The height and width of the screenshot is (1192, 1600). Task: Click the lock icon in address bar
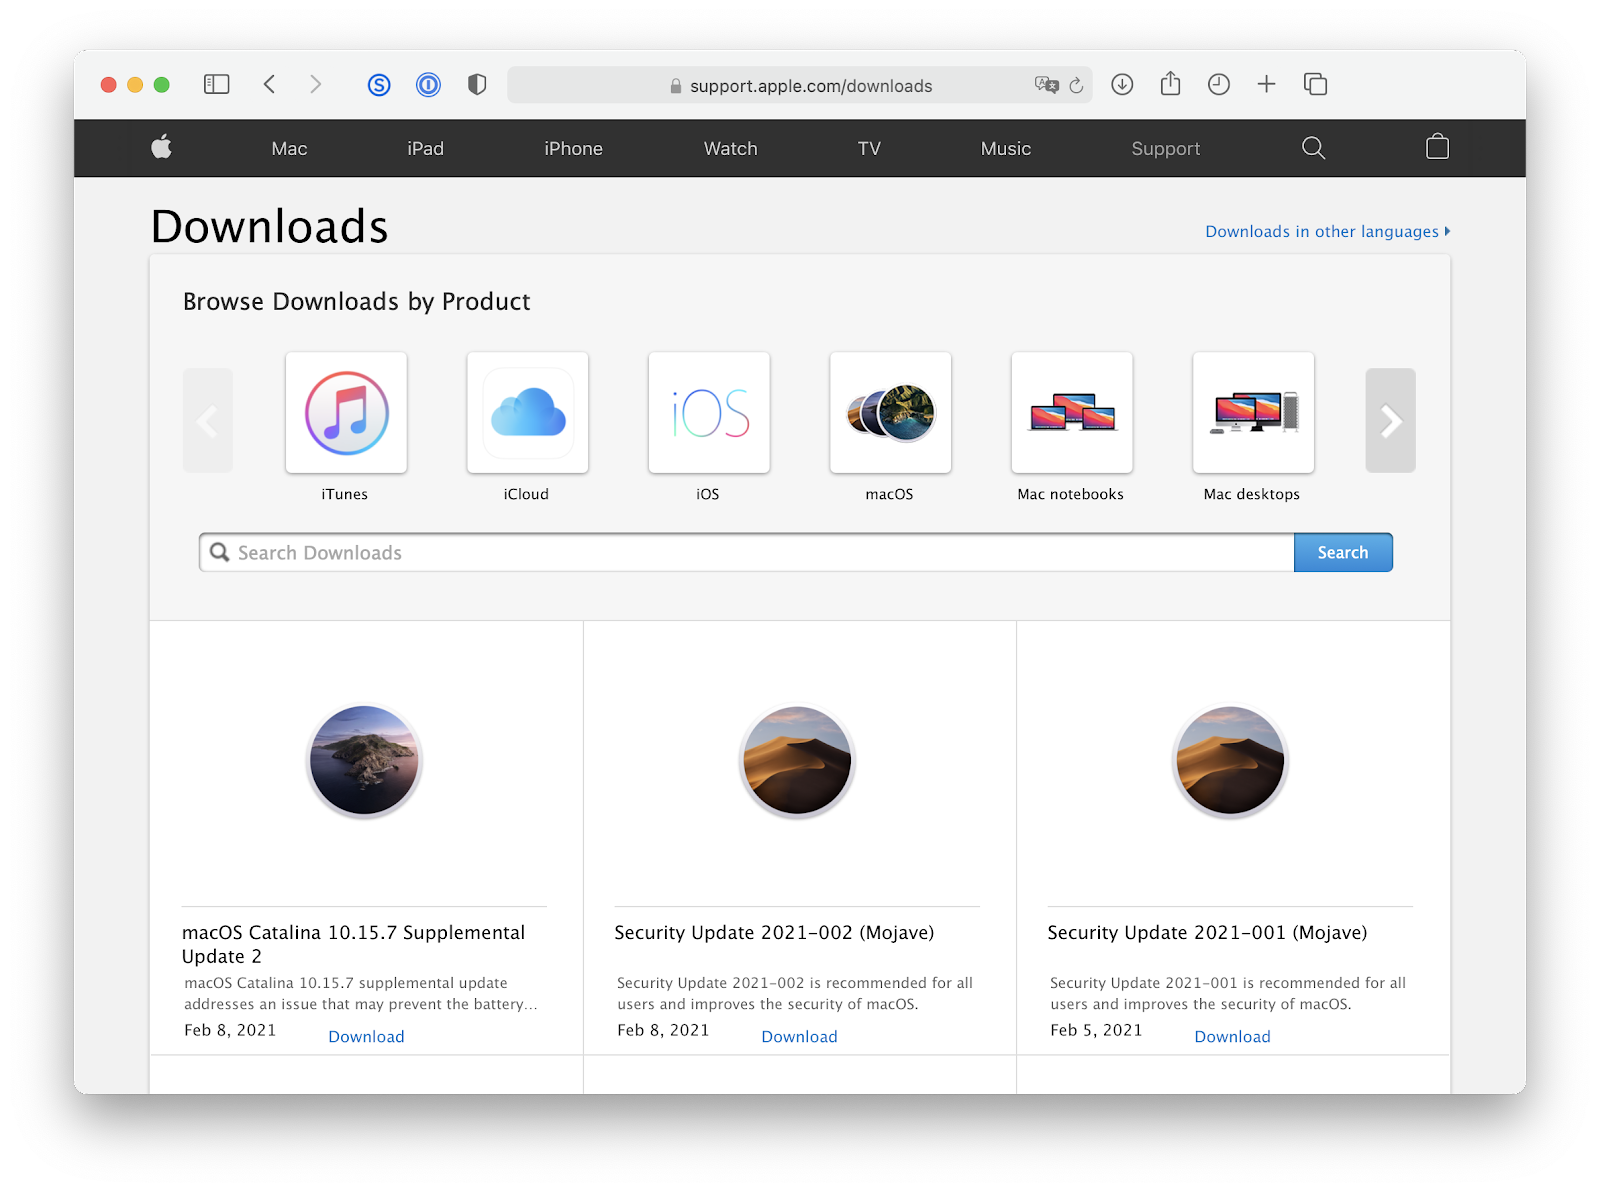(676, 86)
